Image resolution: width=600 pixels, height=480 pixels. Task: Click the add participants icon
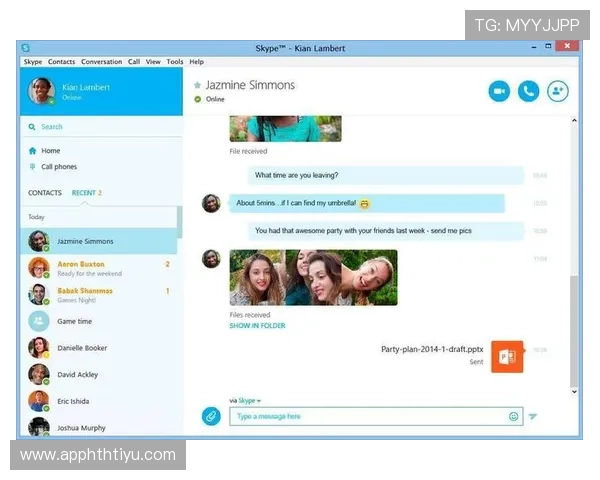557,91
